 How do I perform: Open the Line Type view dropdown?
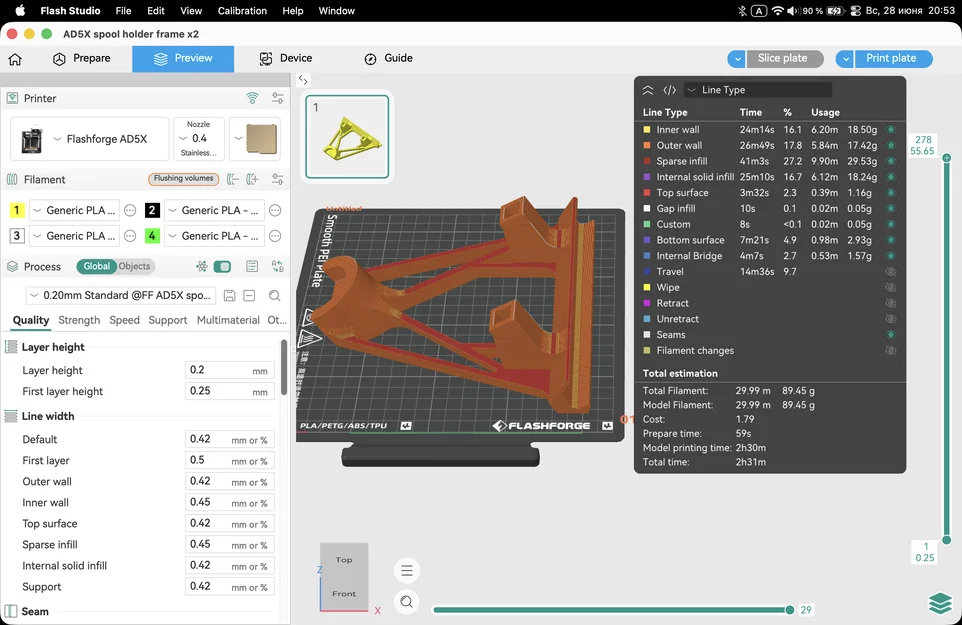758,90
